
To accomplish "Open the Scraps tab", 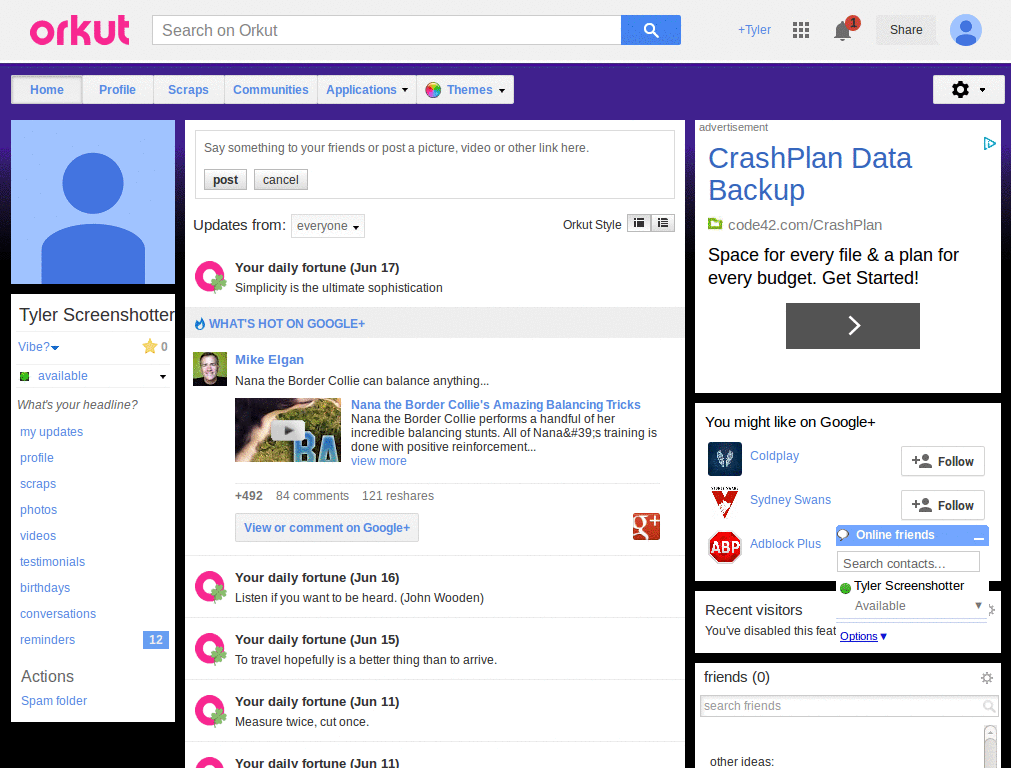I will pos(188,90).
